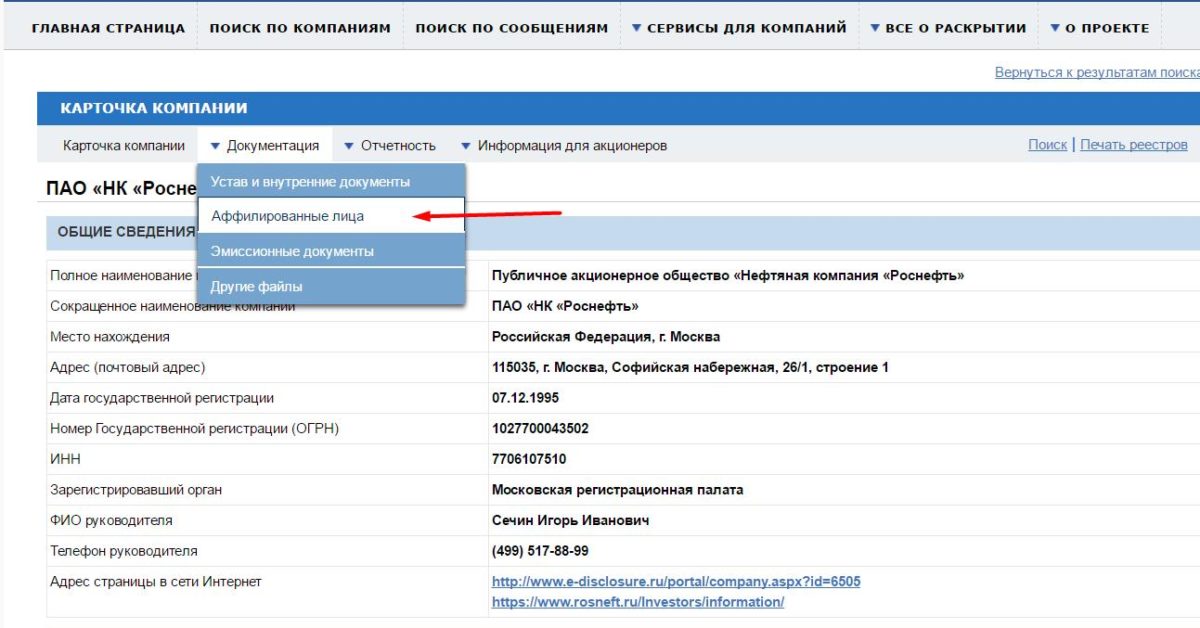Open the ГЛАВНАЯ СТРАНИЦА menu item

click(108, 28)
